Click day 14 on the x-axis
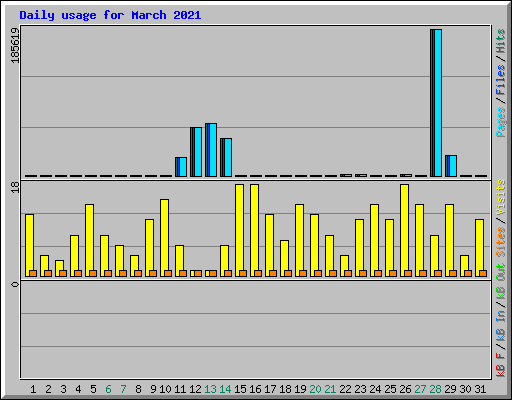 [x=225, y=389]
